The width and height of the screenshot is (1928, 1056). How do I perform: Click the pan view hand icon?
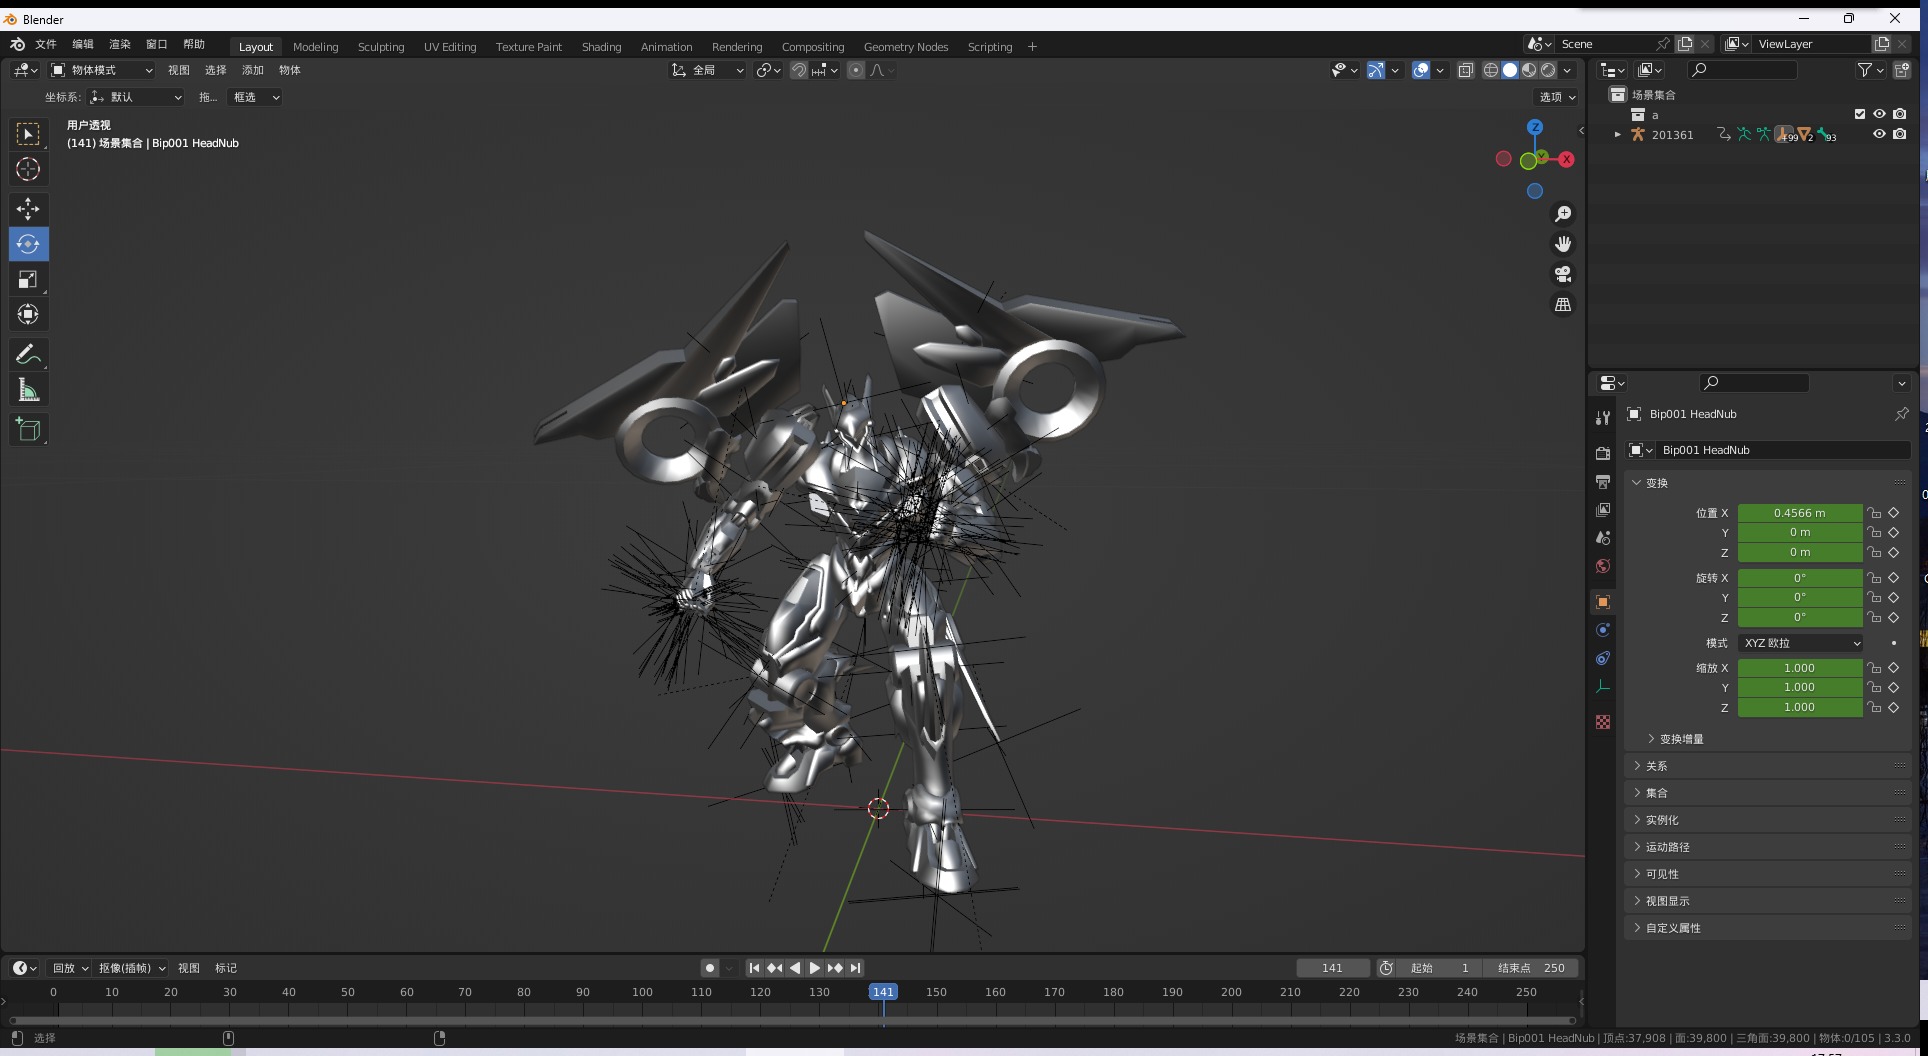click(1563, 244)
